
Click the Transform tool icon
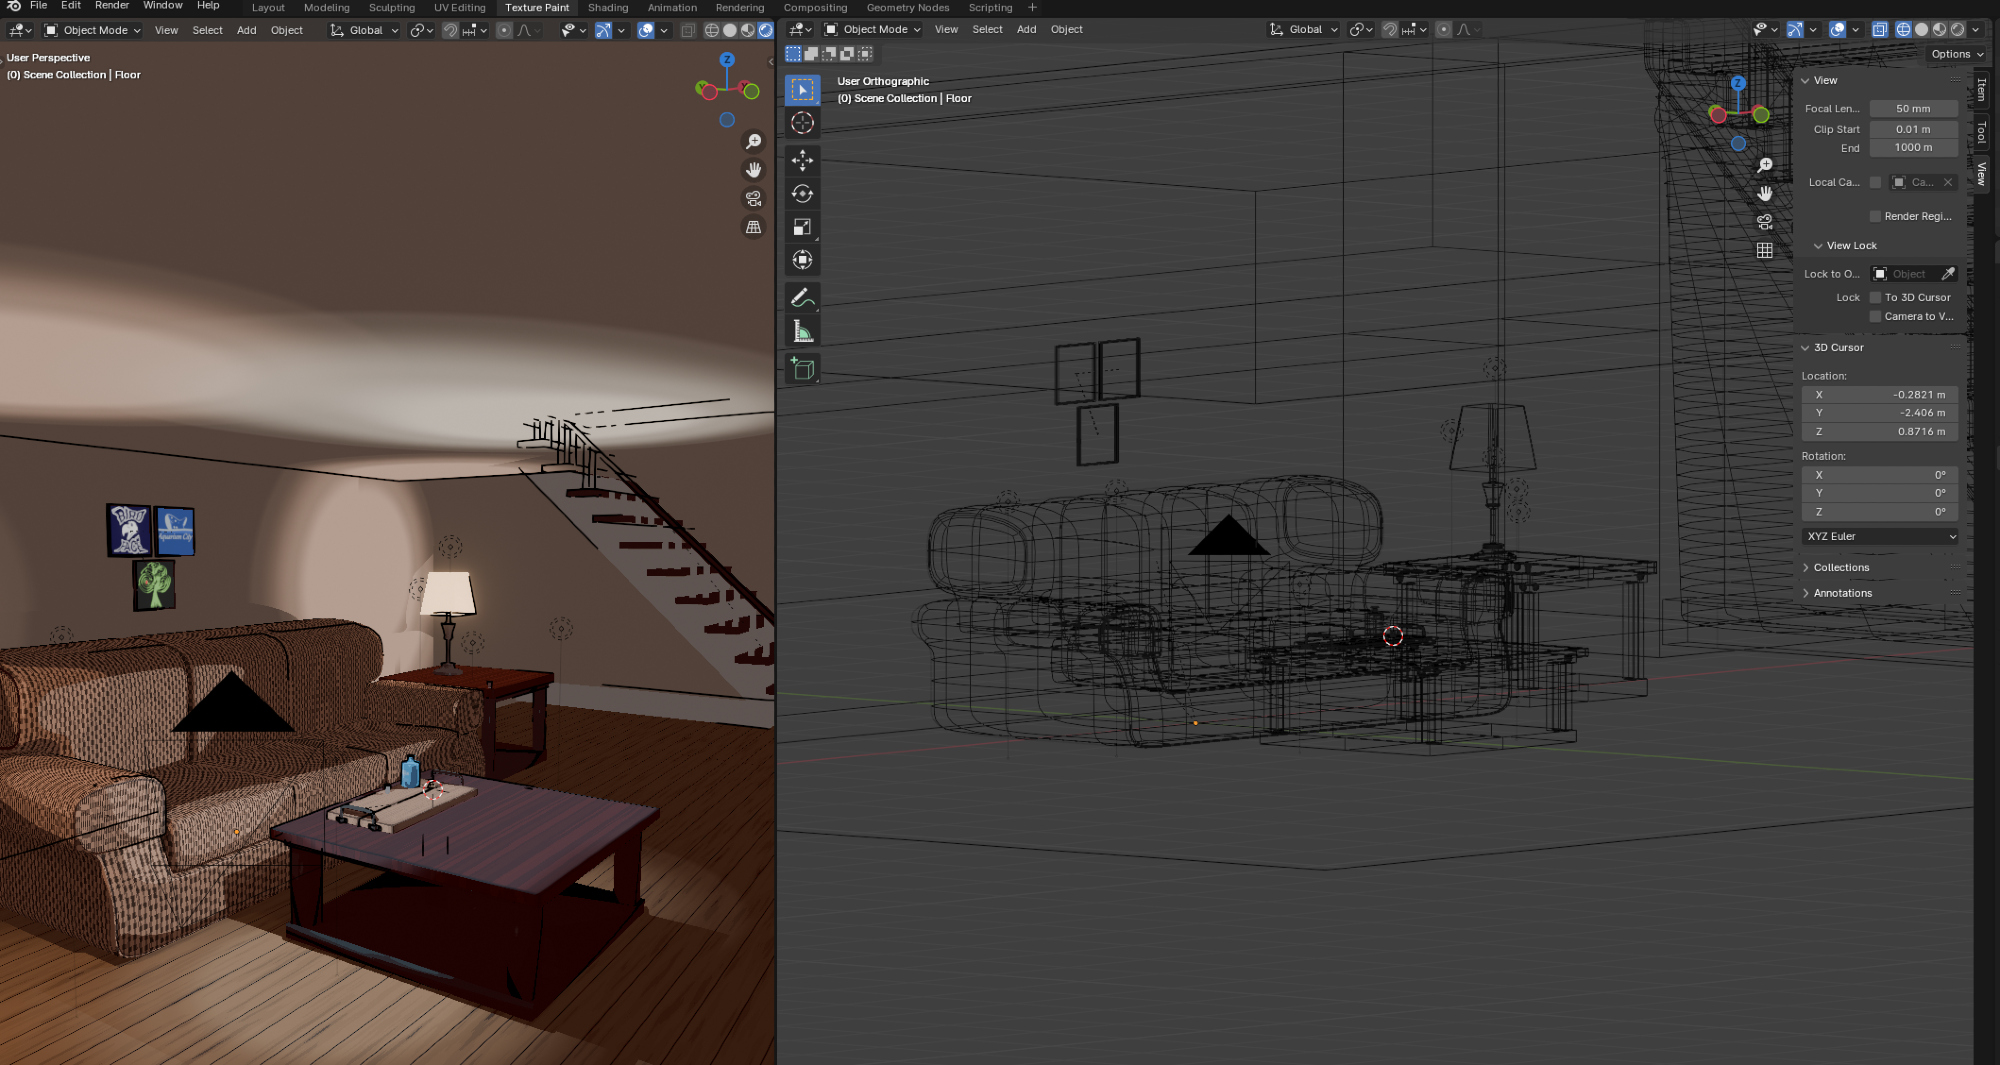tap(802, 260)
